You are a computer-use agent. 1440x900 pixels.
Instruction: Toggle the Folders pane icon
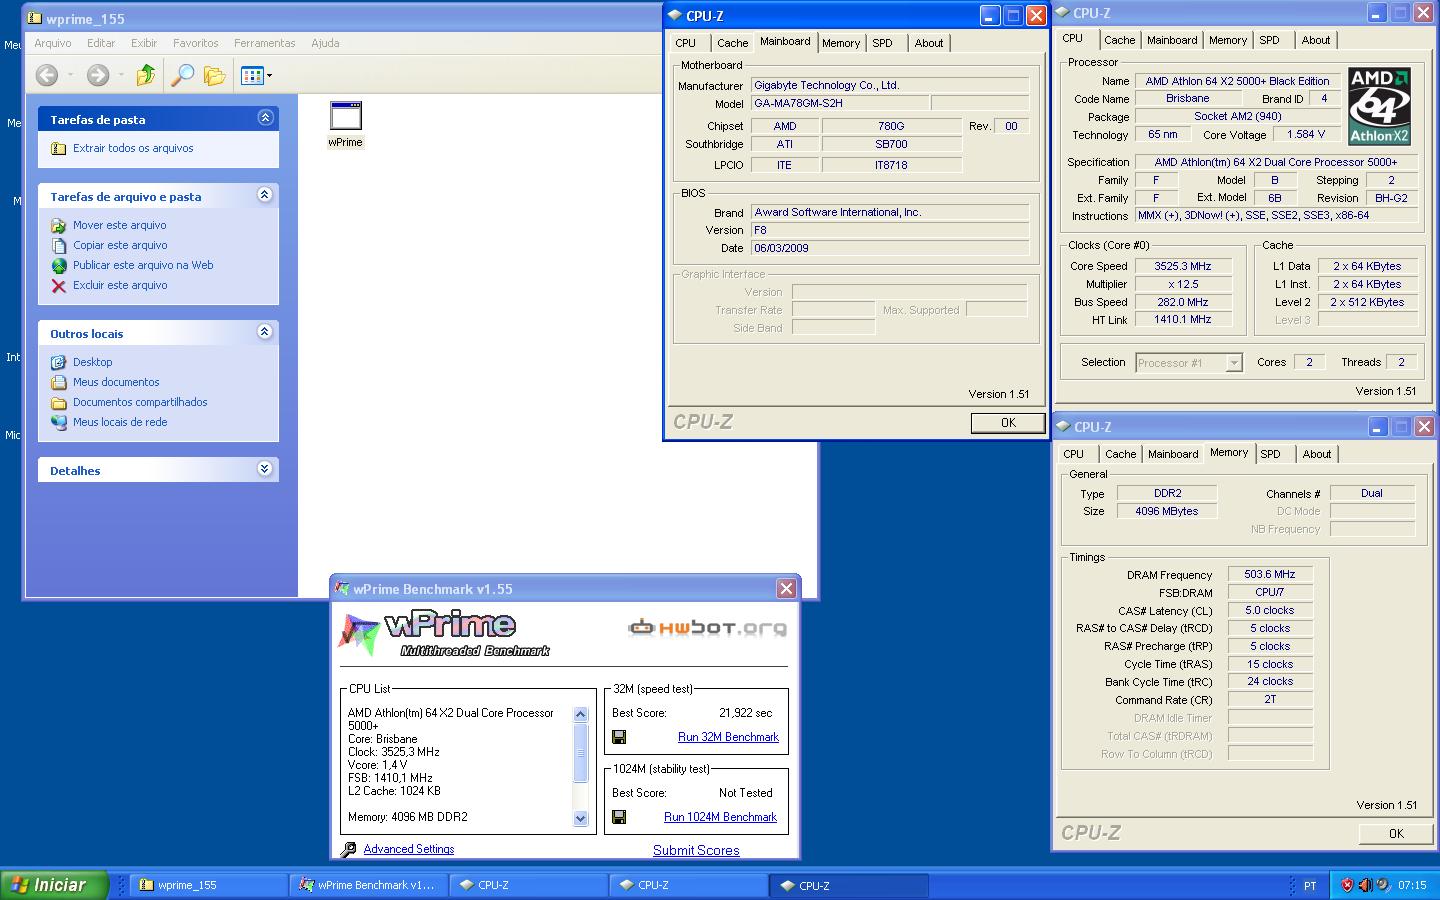click(x=214, y=75)
